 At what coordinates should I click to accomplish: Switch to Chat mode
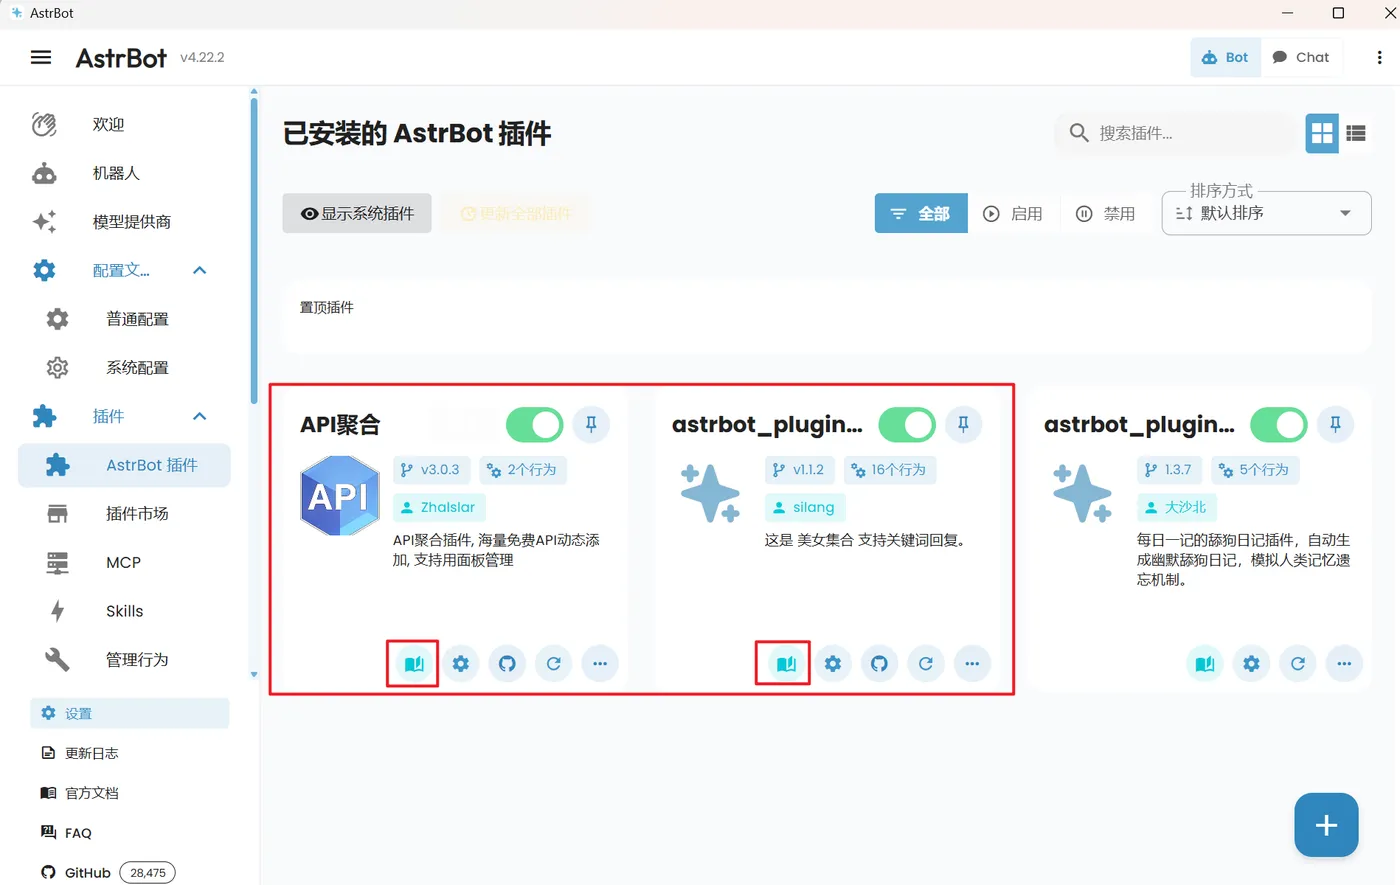click(1301, 57)
